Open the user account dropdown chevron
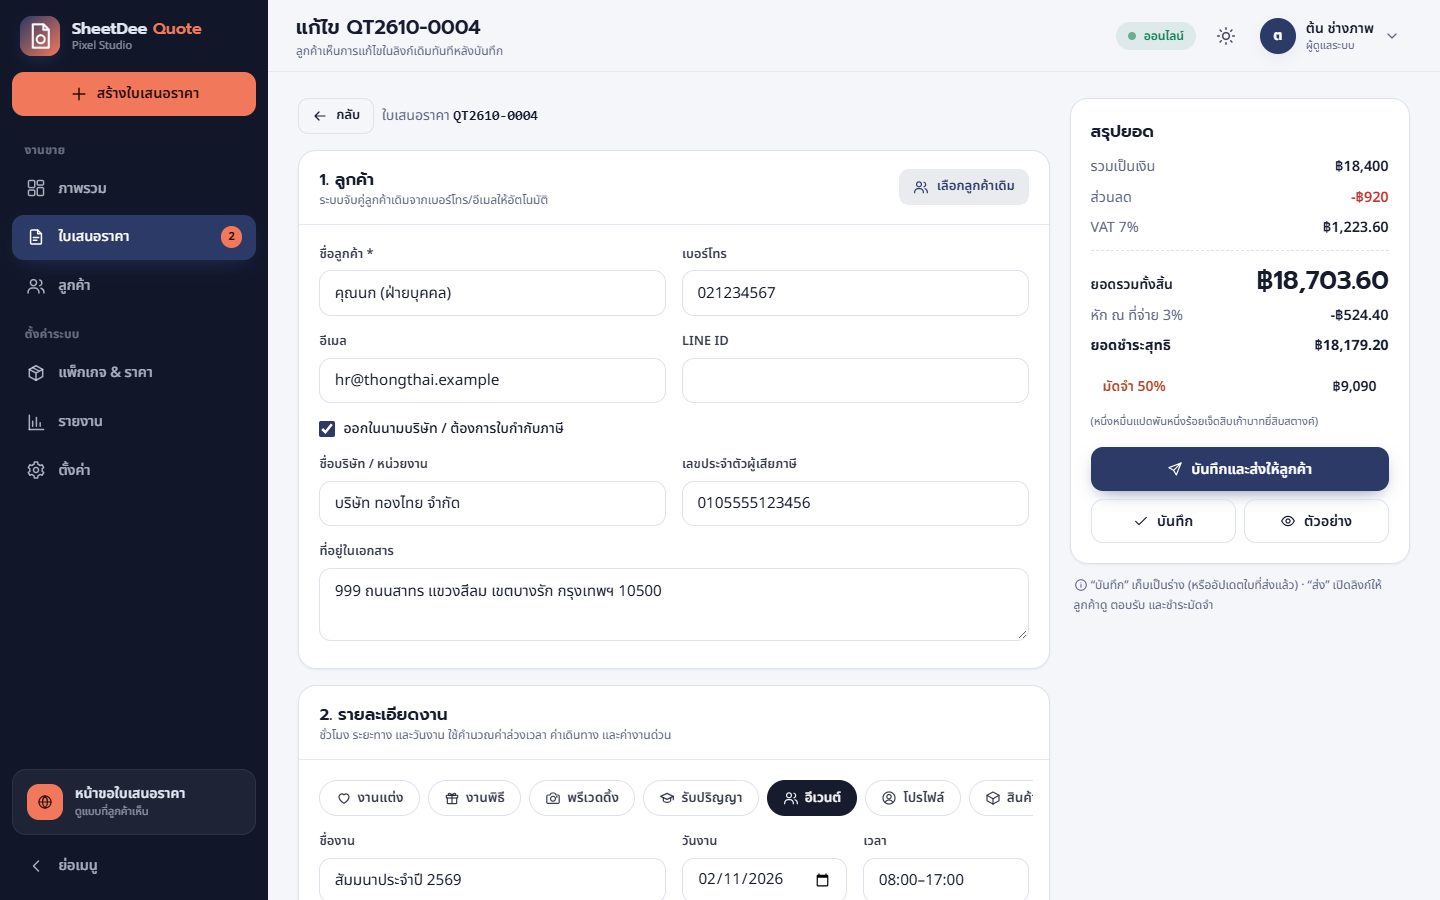This screenshot has width=1440, height=900. click(x=1392, y=36)
